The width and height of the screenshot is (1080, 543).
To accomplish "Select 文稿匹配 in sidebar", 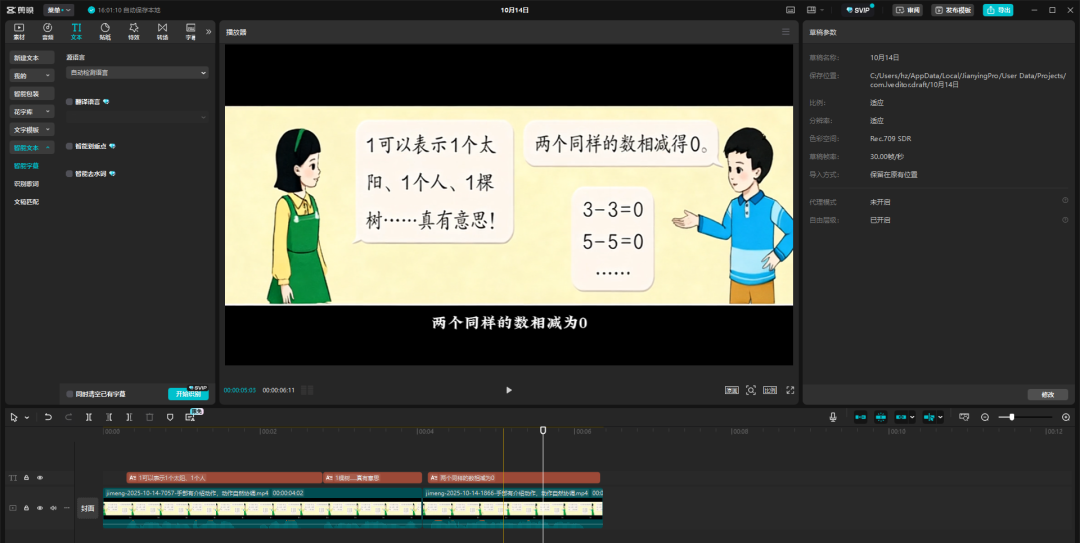I will (x=27, y=202).
